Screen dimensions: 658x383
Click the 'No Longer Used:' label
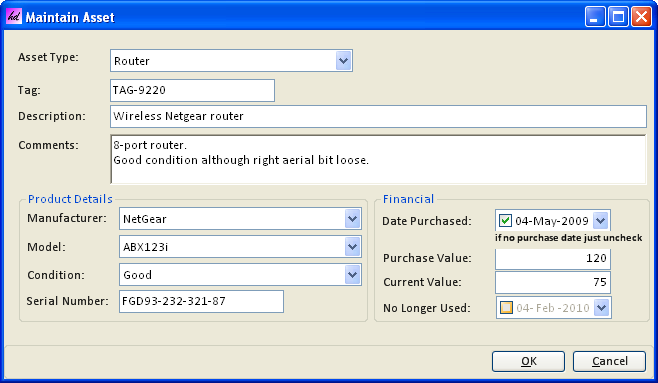click(427, 308)
